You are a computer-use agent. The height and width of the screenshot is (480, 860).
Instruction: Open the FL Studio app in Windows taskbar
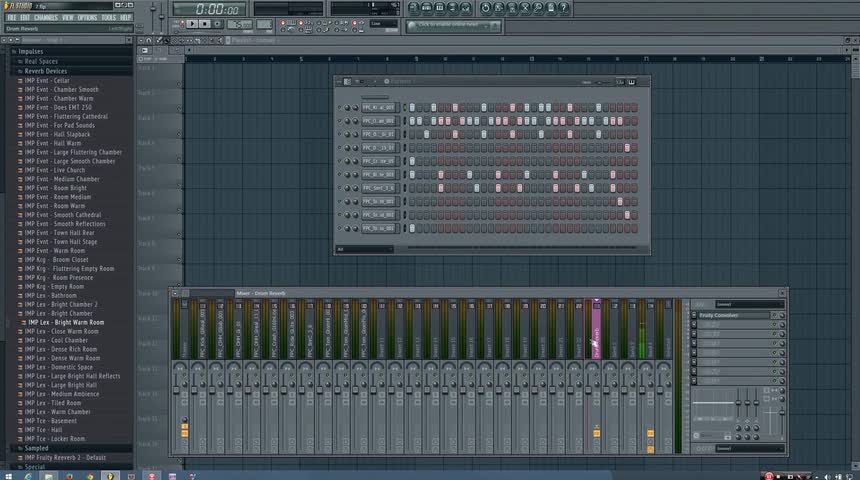(110, 476)
